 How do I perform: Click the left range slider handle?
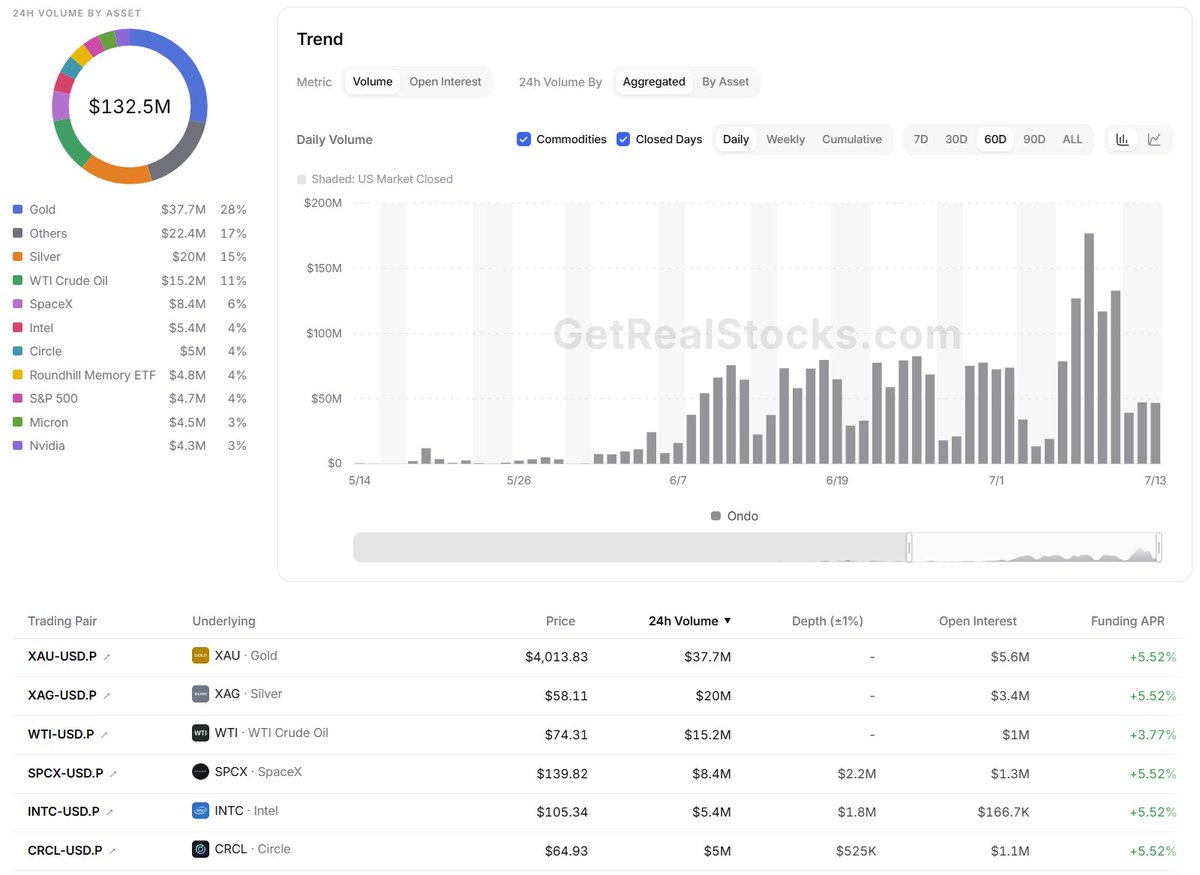(909, 547)
